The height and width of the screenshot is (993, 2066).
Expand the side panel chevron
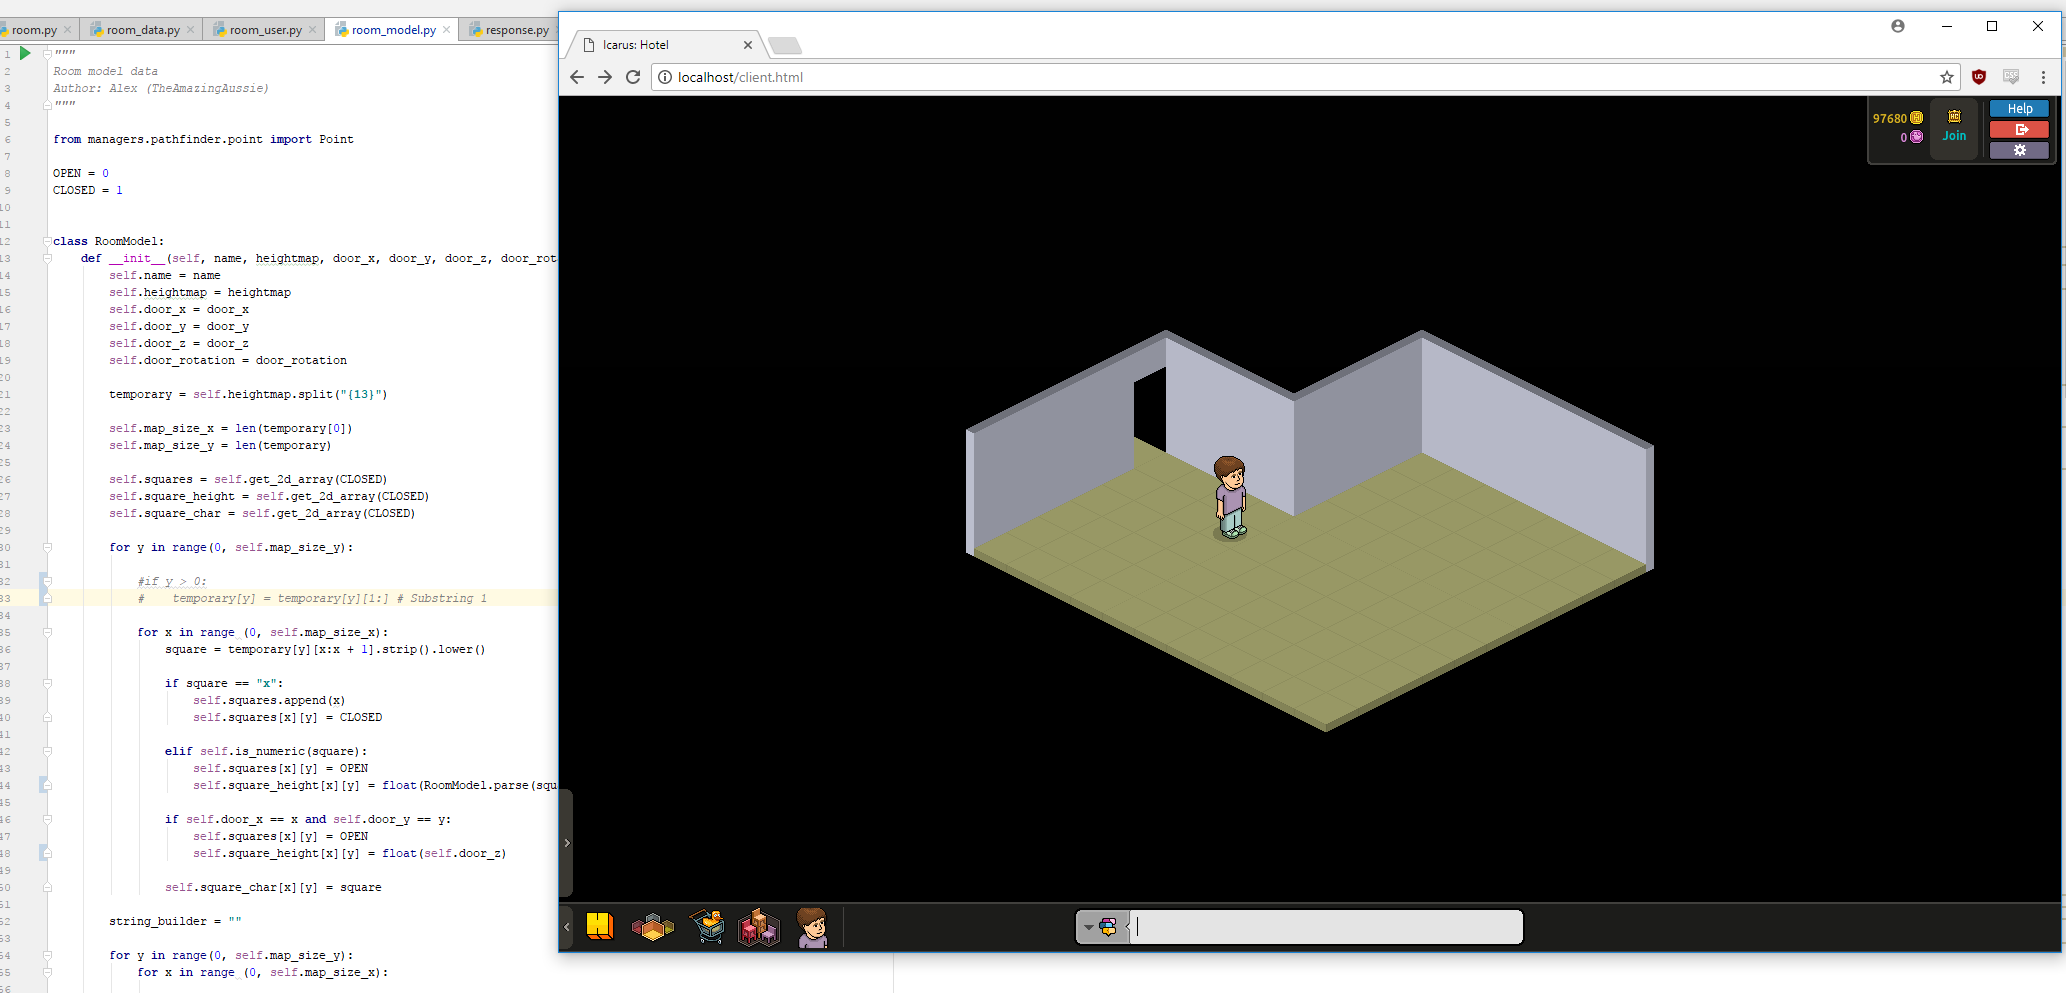coord(566,843)
